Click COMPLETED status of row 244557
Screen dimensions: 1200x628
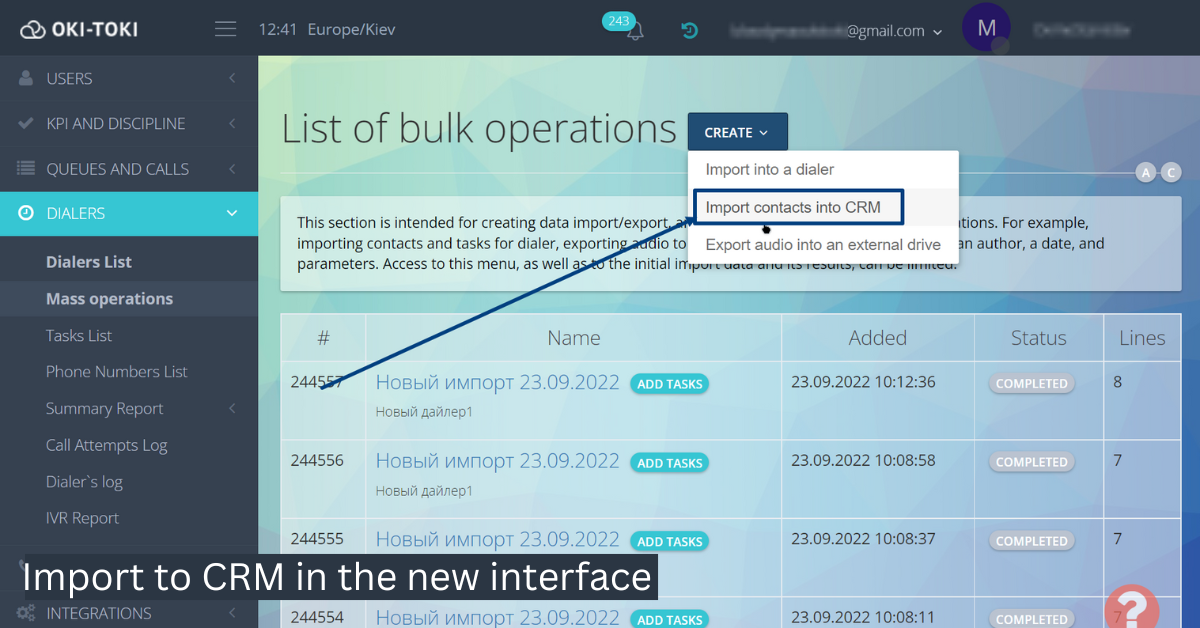pyautogui.click(x=1032, y=383)
